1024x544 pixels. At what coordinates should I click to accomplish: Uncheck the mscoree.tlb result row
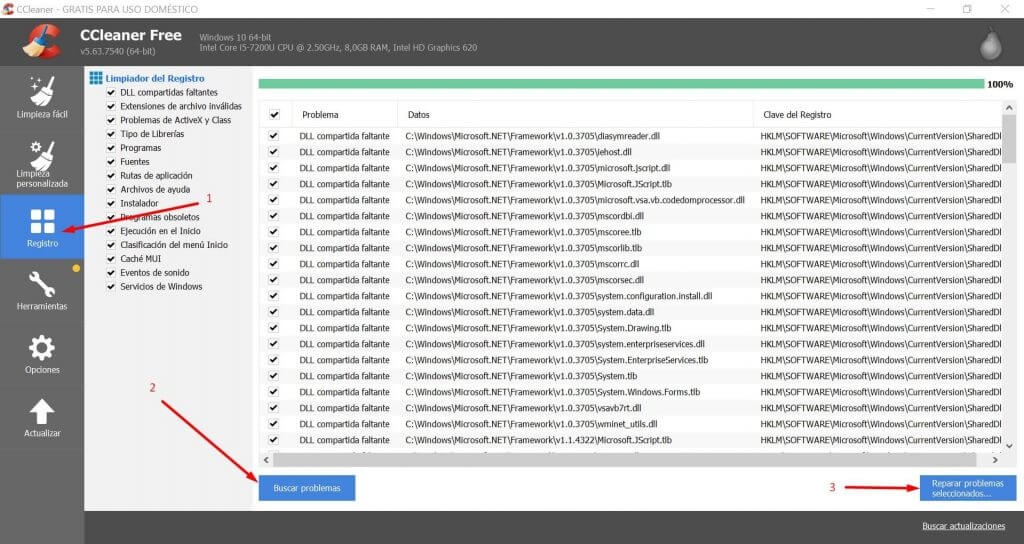(273, 232)
